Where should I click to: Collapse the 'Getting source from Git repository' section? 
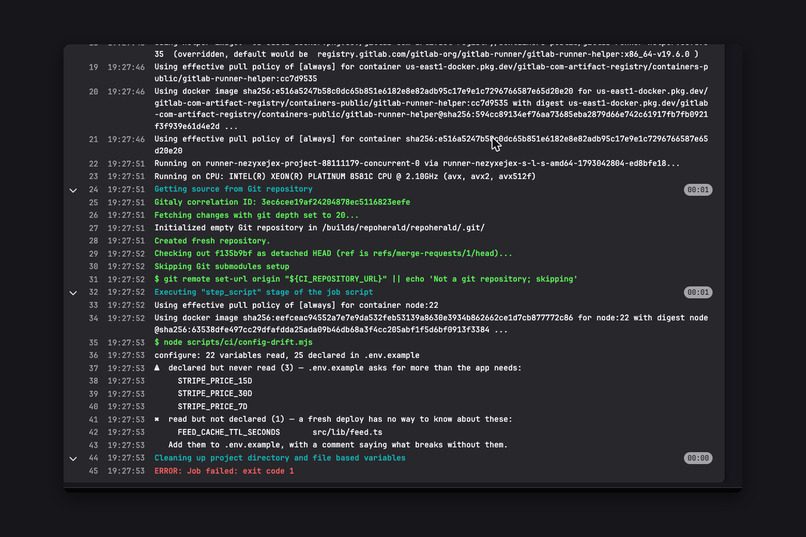click(x=73, y=190)
